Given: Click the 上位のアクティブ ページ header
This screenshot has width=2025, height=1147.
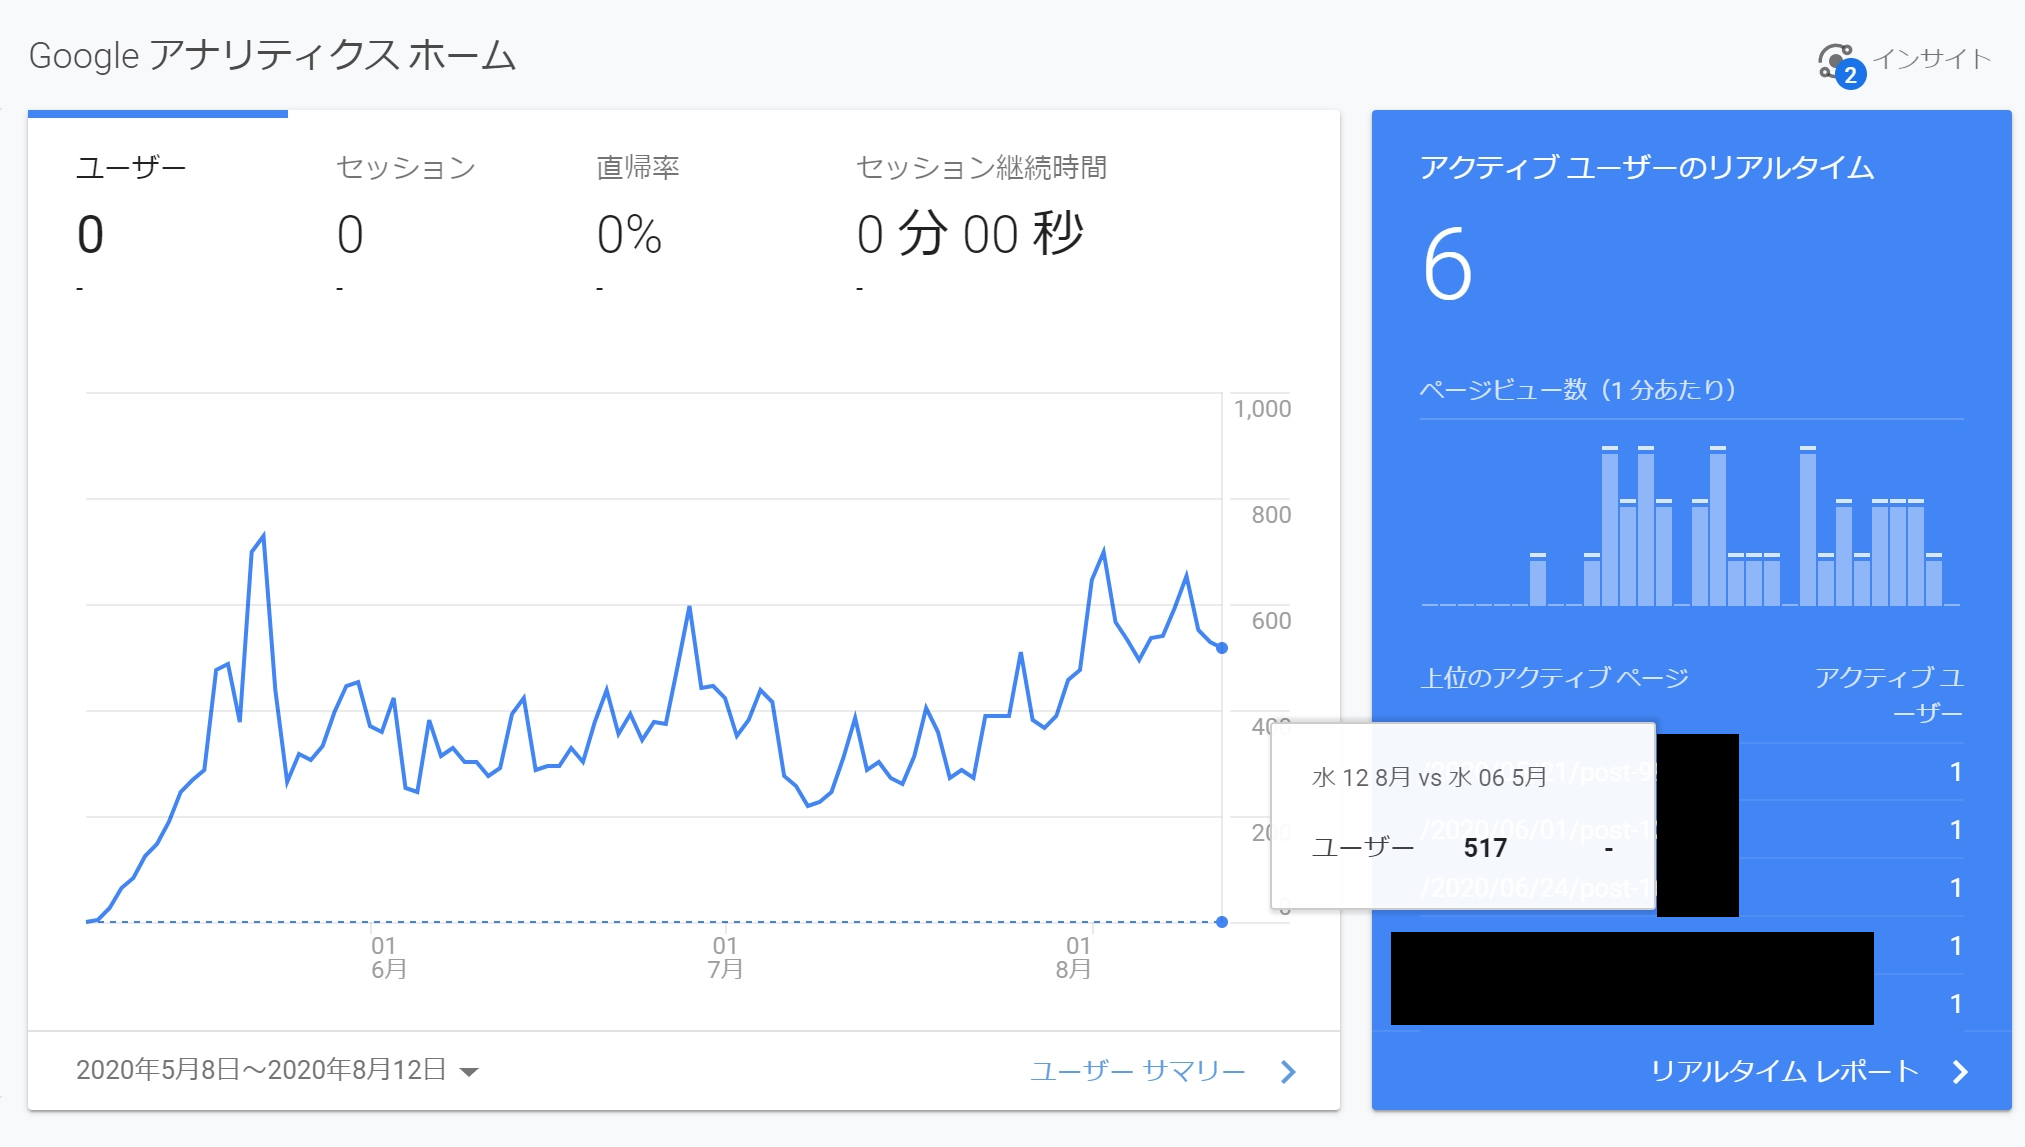Looking at the screenshot, I should click(1554, 678).
